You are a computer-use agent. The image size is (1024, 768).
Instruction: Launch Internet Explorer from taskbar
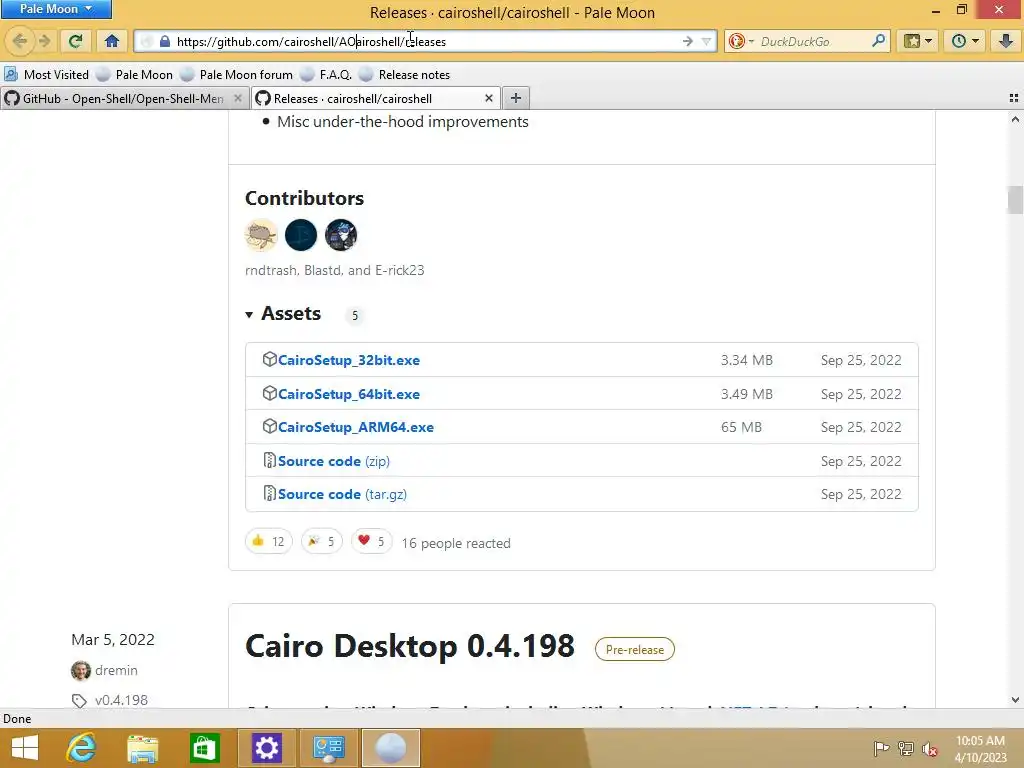tap(81, 748)
